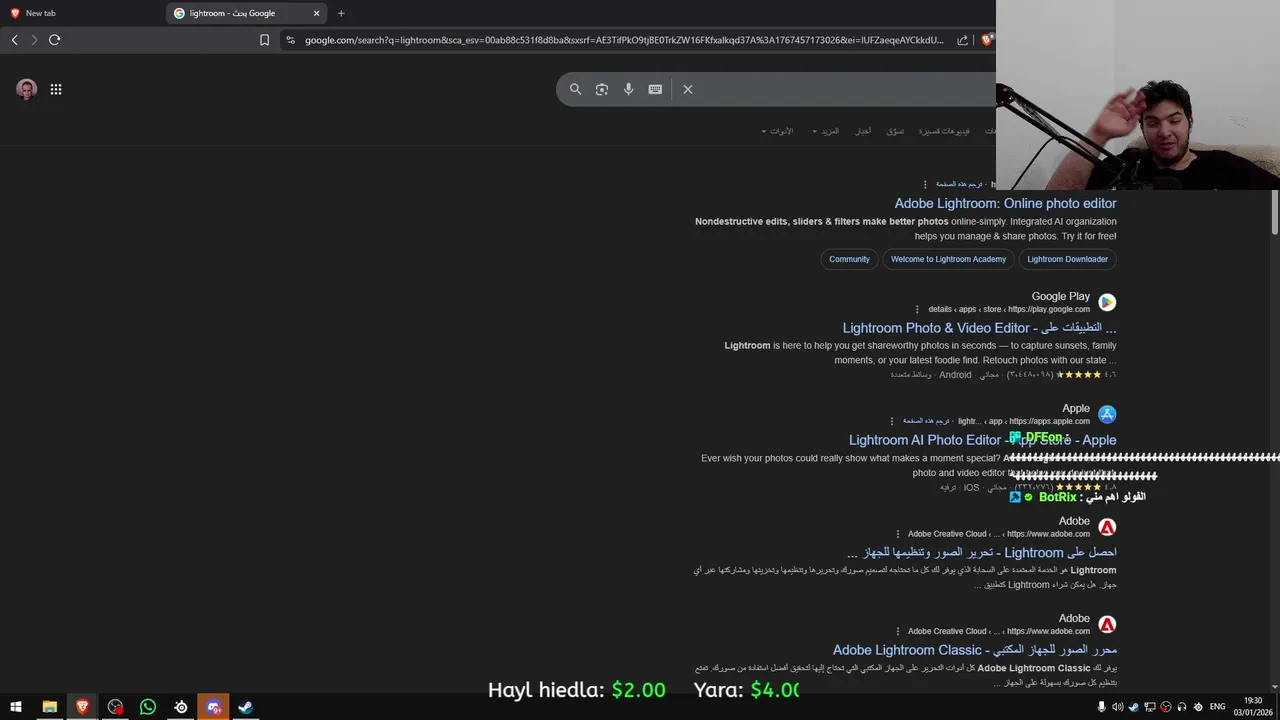Click the Google Play favicon
The width and height of the screenshot is (1280, 720).
[1107, 302]
